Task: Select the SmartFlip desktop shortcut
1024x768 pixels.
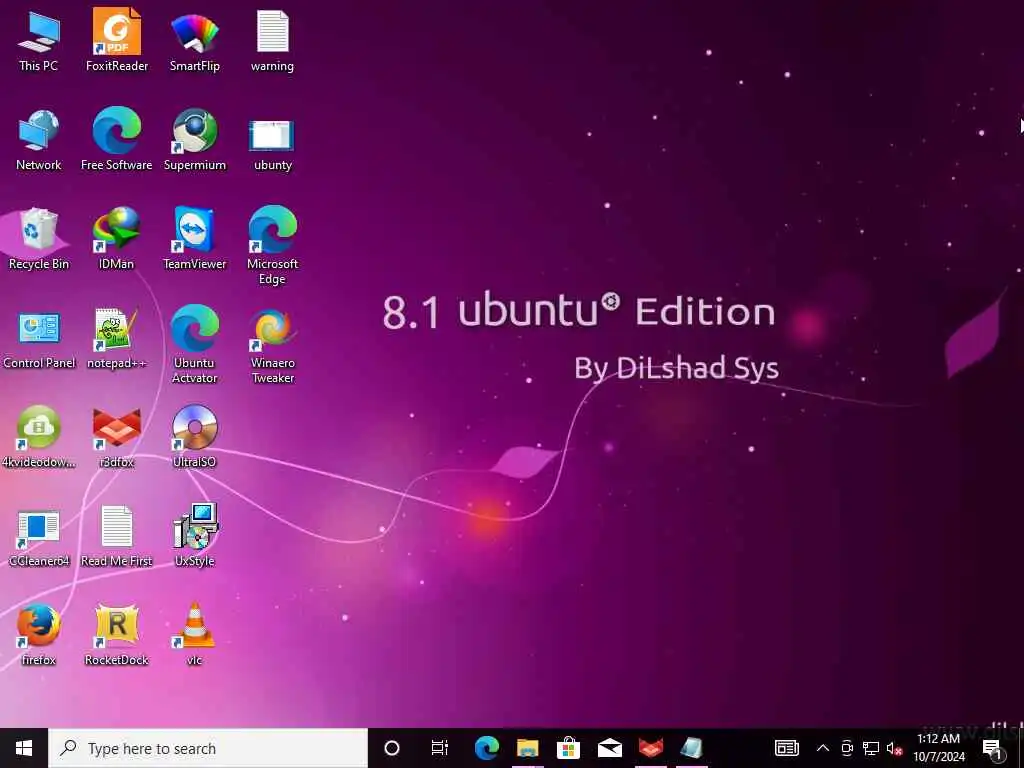Action: [195, 40]
